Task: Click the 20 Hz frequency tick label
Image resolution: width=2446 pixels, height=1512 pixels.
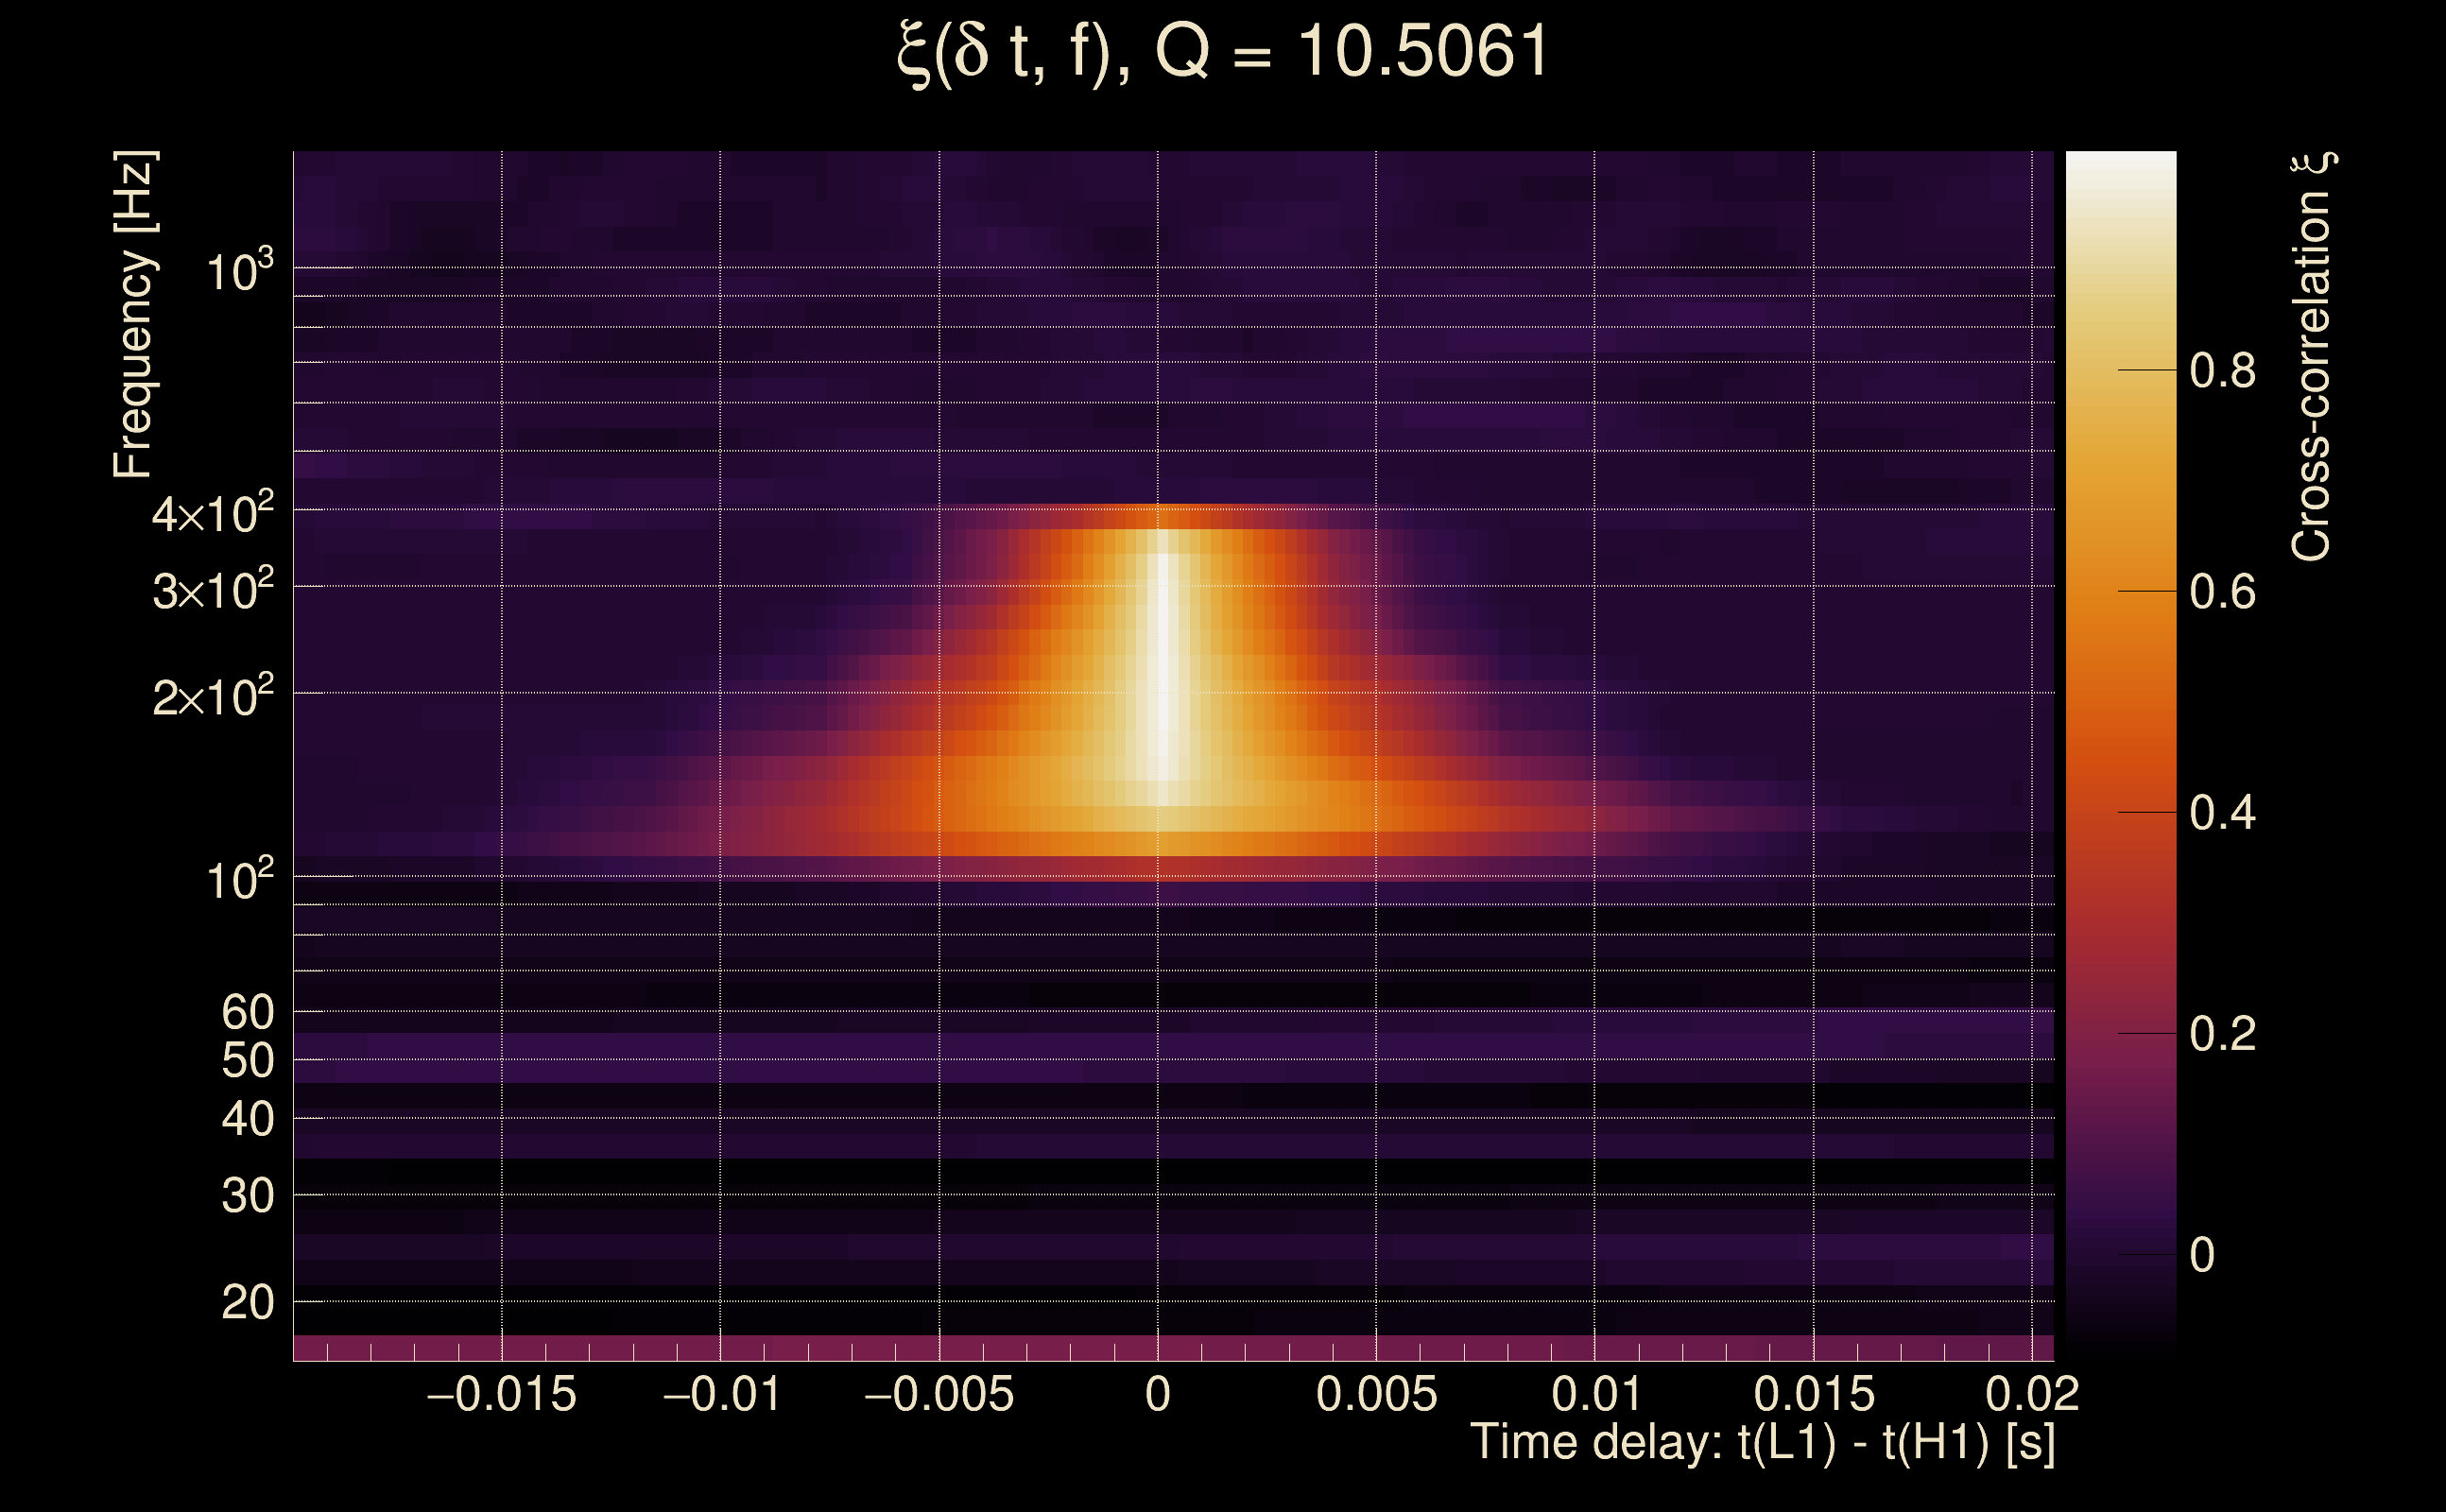Action: click(x=247, y=1302)
